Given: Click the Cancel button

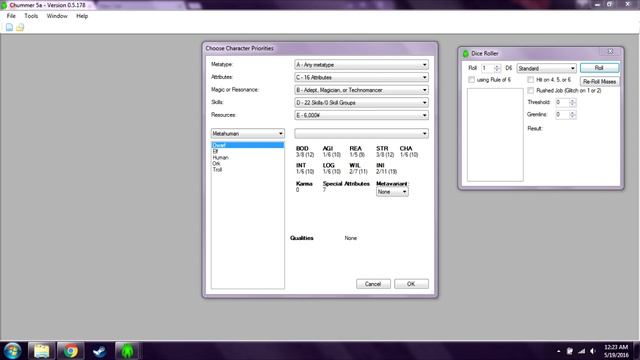Looking at the screenshot, I should (x=373, y=284).
